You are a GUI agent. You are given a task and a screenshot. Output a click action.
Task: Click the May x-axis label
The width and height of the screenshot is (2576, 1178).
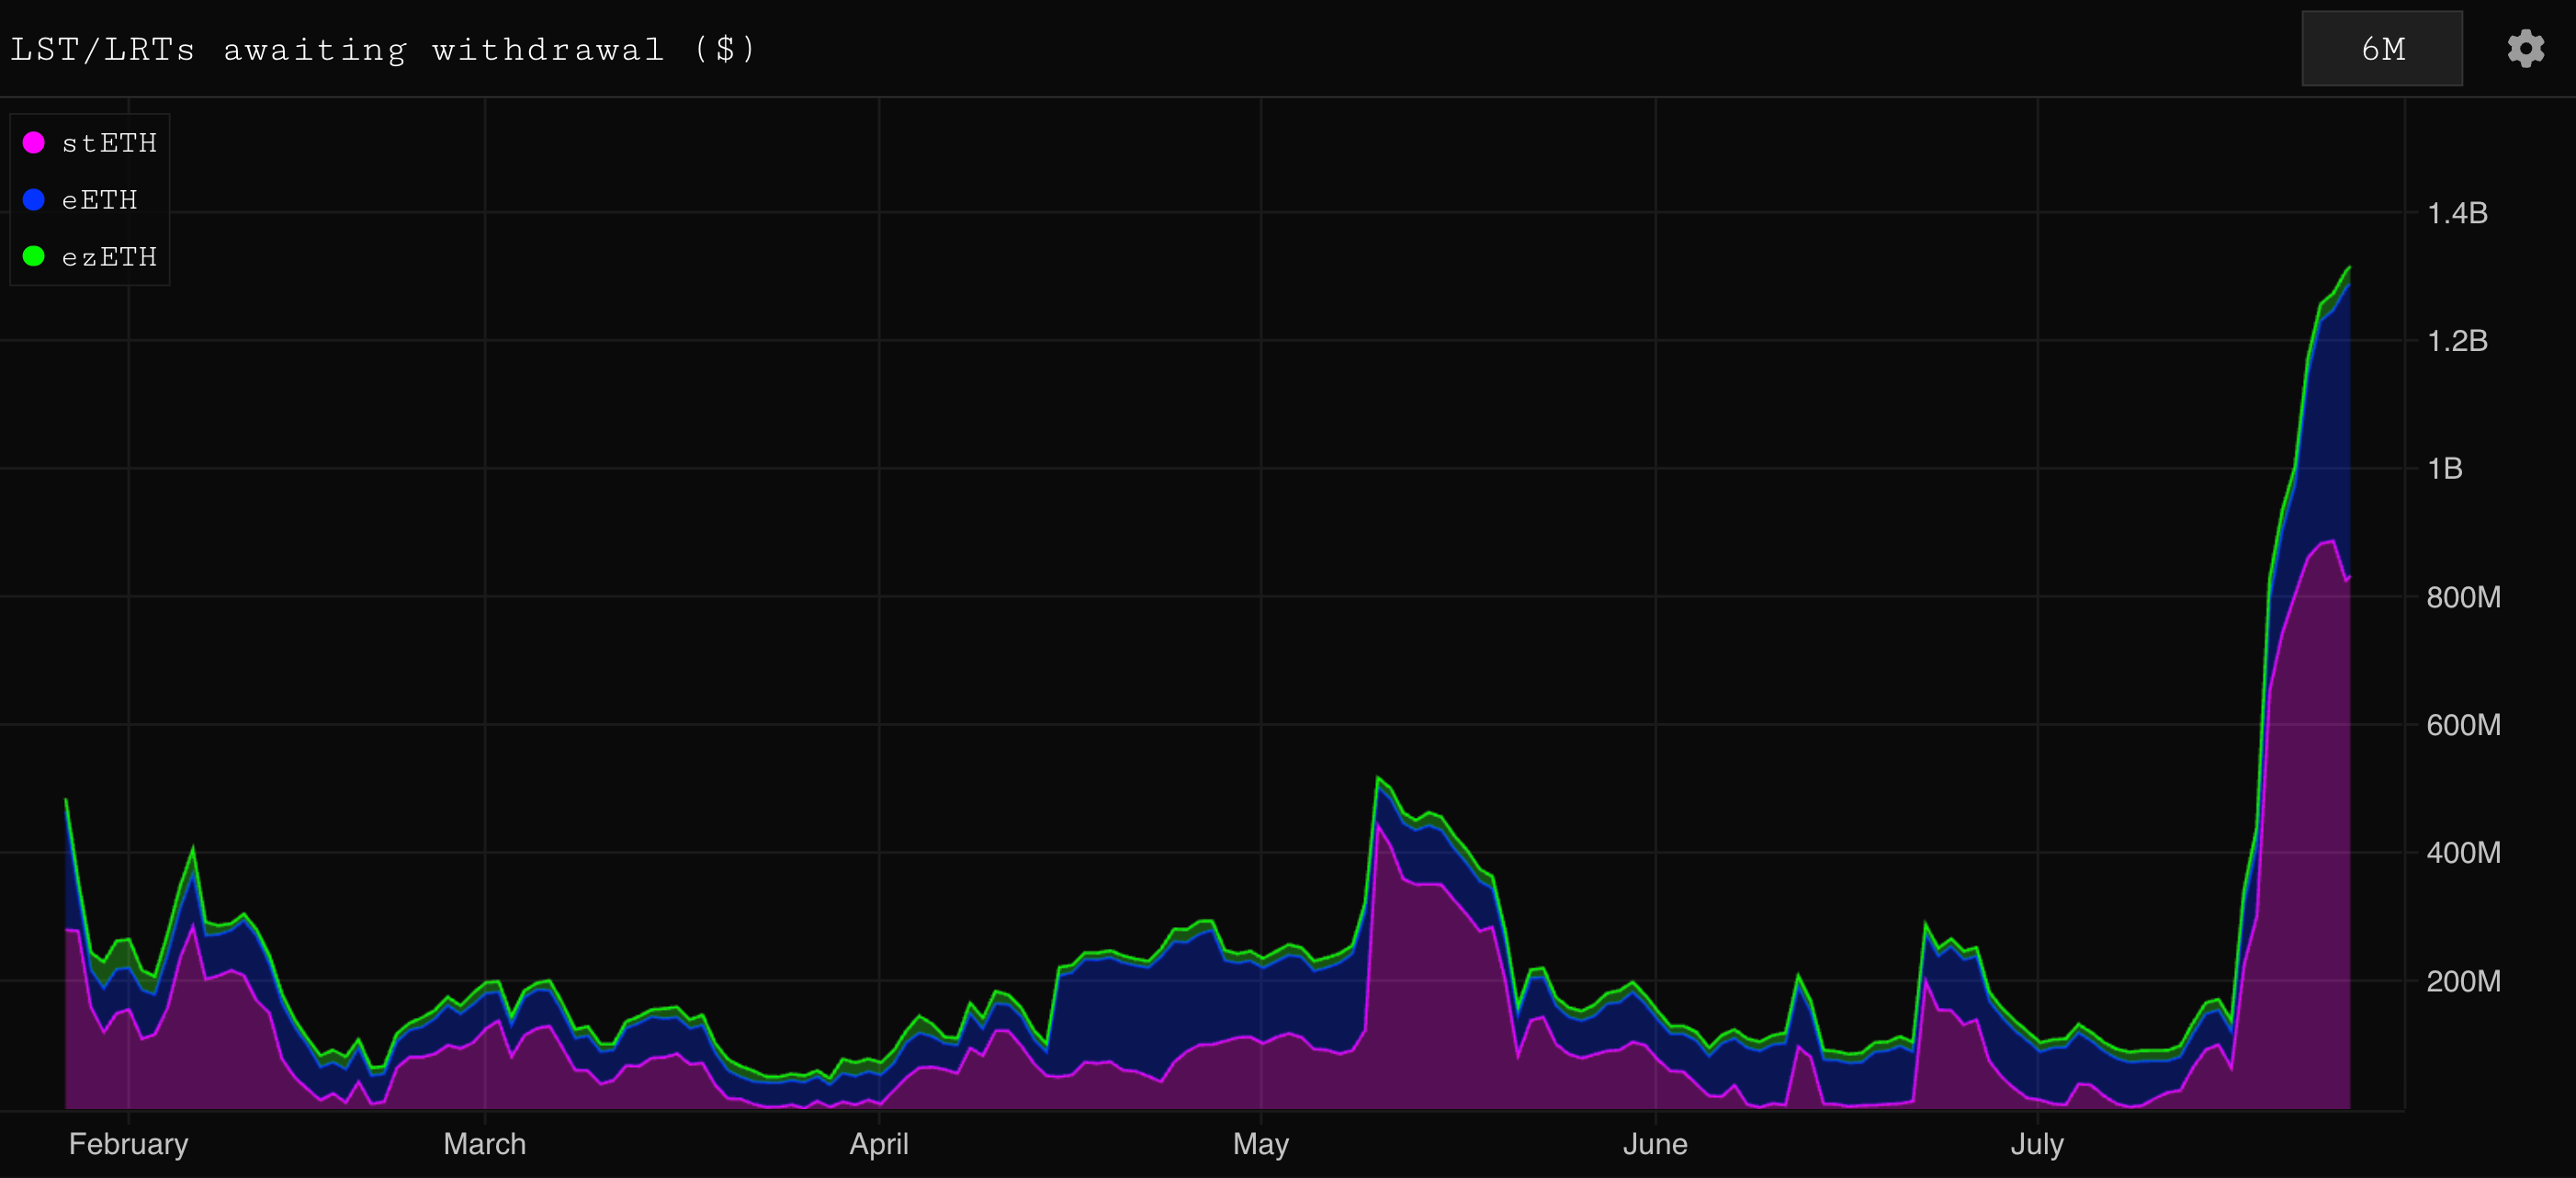1260,1143
